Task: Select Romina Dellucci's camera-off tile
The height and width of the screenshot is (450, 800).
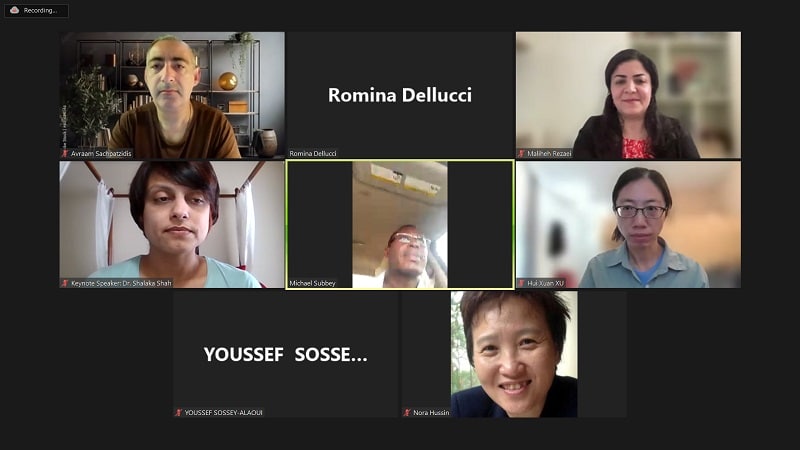Action: (400, 95)
